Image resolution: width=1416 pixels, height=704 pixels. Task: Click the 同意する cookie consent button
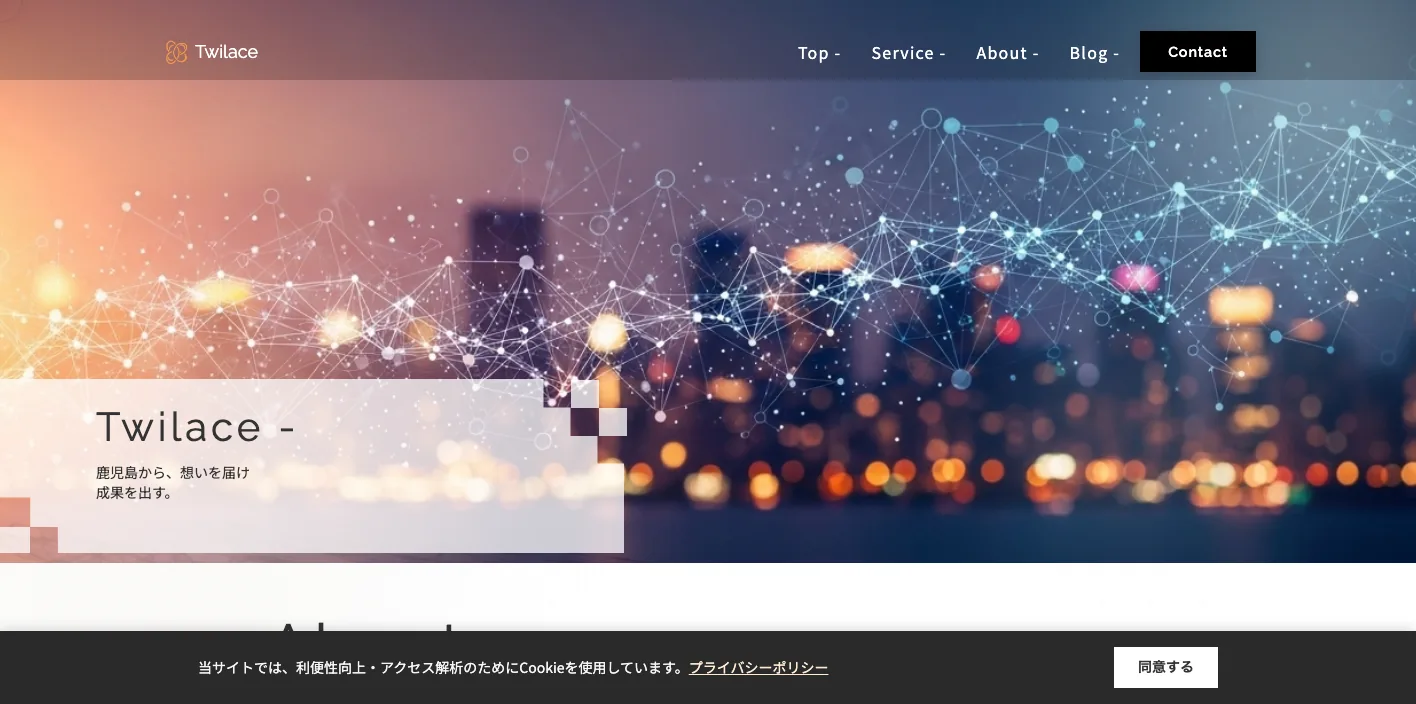point(1166,667)
